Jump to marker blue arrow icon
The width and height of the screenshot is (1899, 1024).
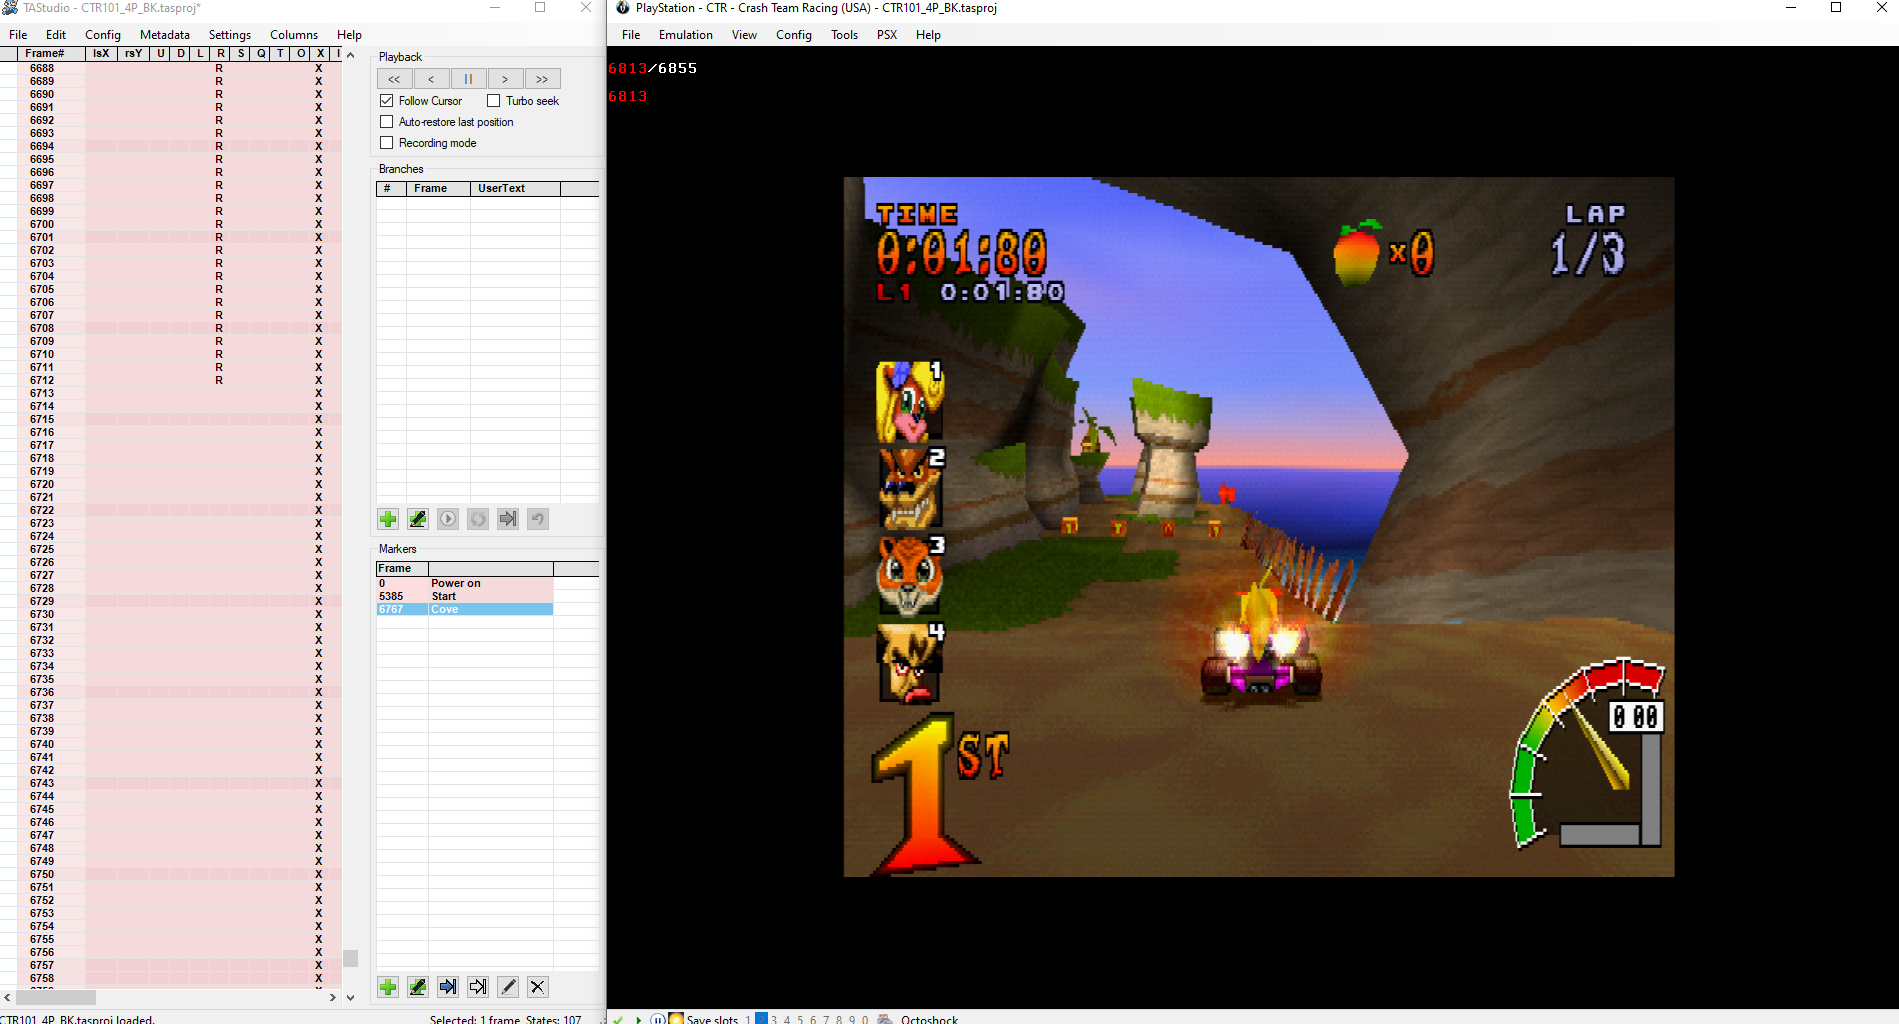pyautogui.click(x=448, y=987)
